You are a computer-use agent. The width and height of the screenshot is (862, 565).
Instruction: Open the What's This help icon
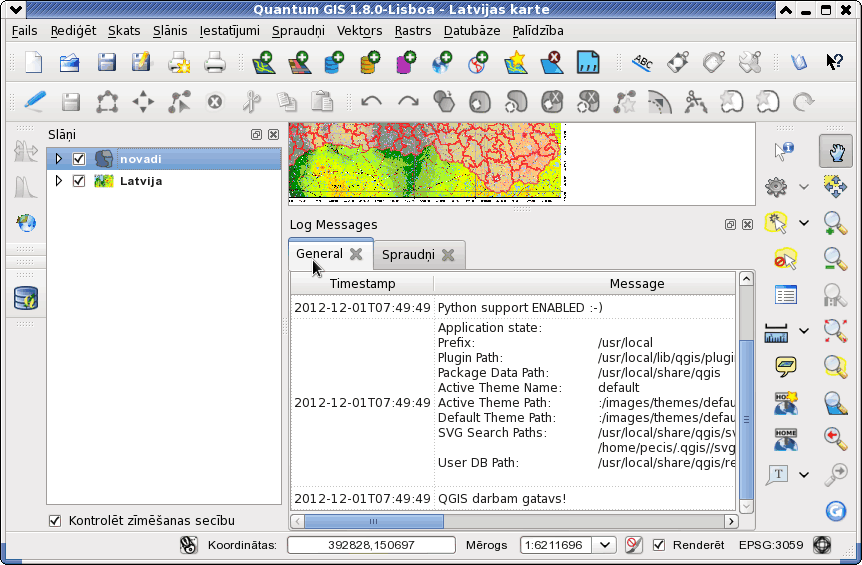(835, 62)
